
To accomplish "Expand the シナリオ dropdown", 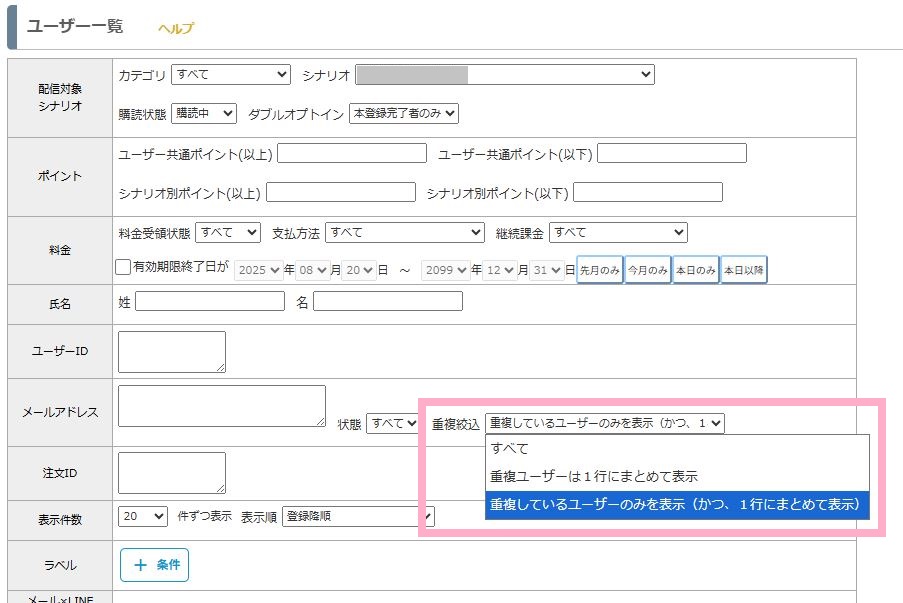I will (504, 75).
